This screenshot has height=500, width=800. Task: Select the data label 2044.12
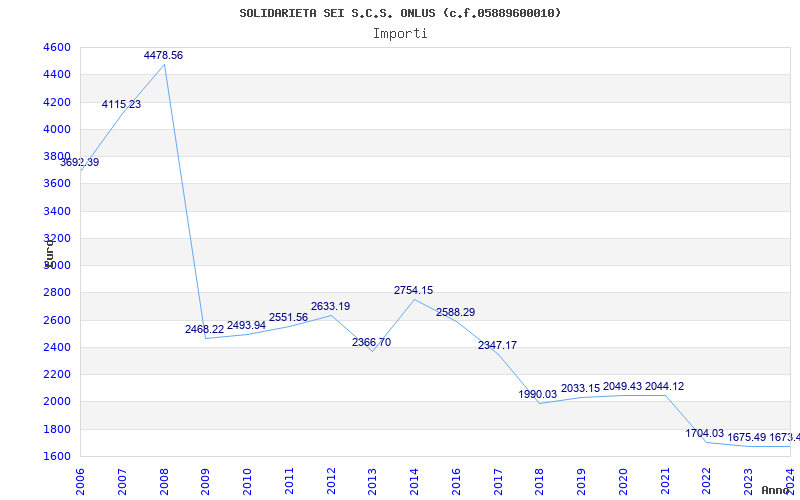665,386
